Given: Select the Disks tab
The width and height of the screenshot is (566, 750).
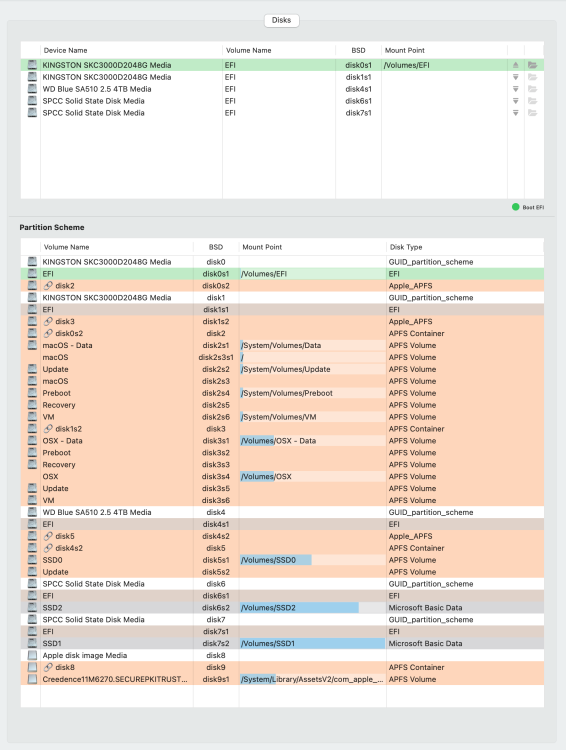Looking at the screenshot, I should [281, 20].
